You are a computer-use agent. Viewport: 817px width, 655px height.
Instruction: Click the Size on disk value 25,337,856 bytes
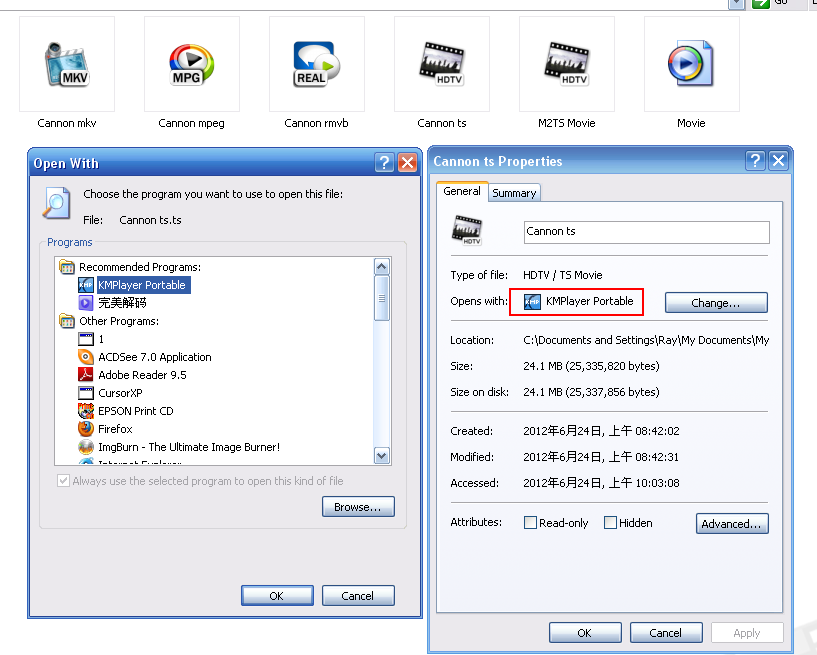pyautogui.click(x=591, y=392)
